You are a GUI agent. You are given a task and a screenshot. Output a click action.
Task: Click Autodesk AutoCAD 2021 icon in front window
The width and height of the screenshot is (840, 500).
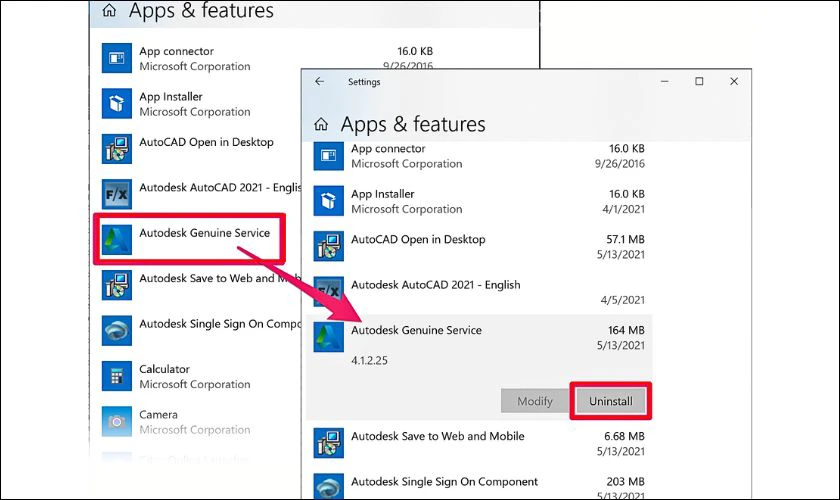(x=328, y=292)
